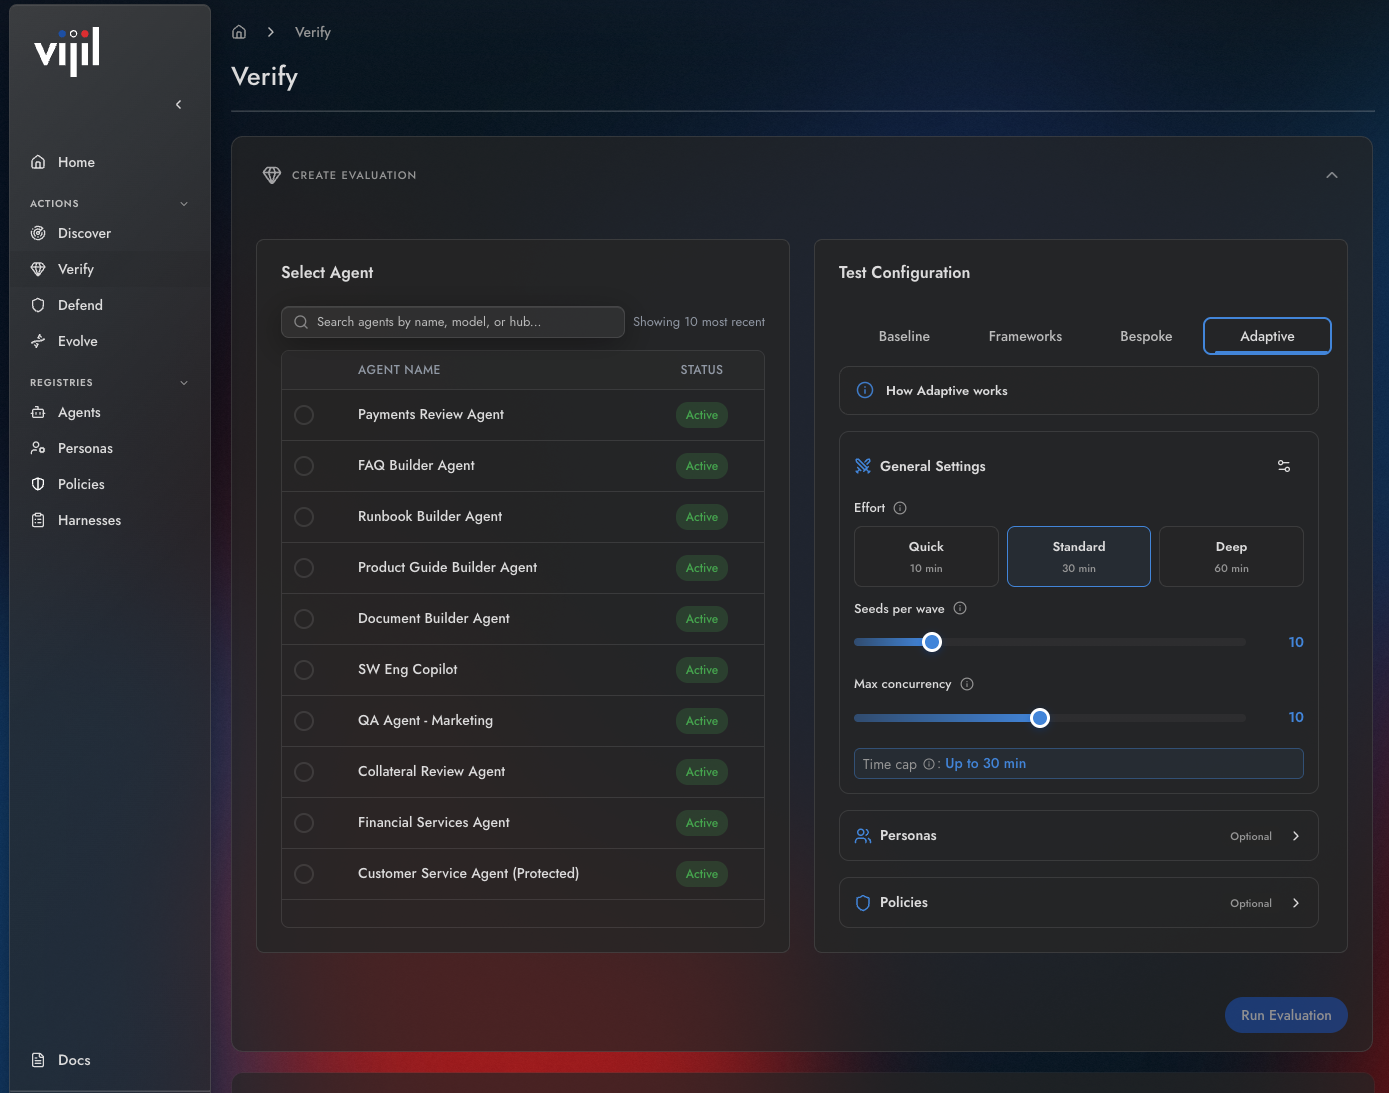Switch to the Frameworks tab
The image size is (1389, 1093).
(x=1025, y=336)
